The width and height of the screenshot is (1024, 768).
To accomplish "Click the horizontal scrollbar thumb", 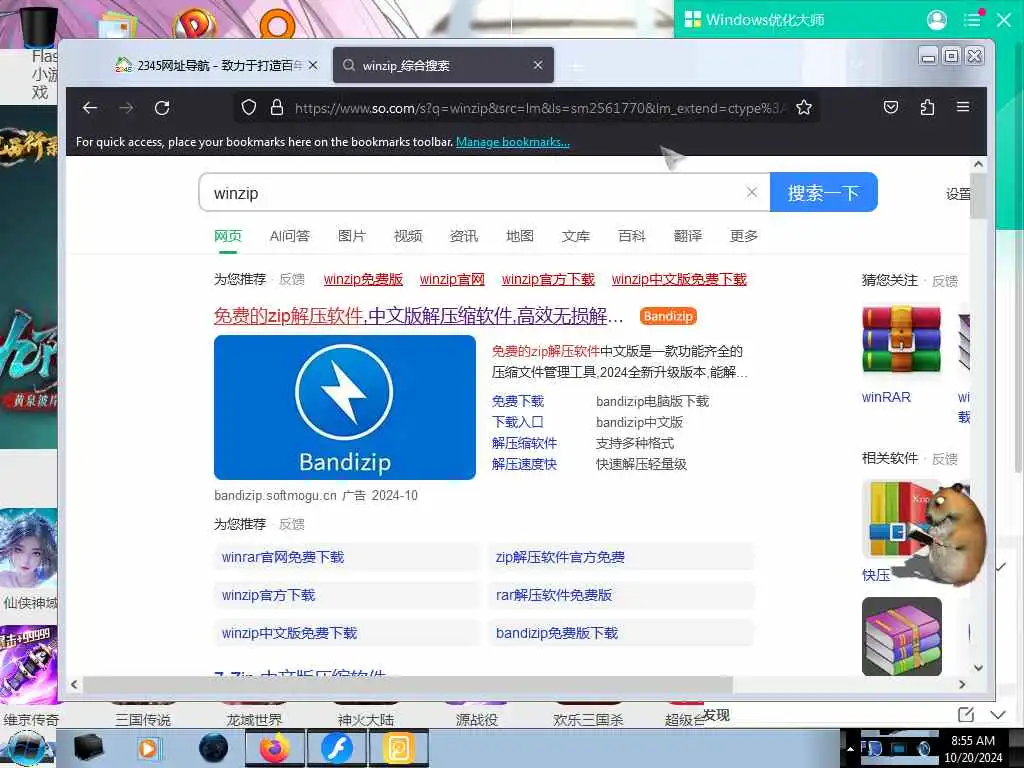I will tap(408, 684).
